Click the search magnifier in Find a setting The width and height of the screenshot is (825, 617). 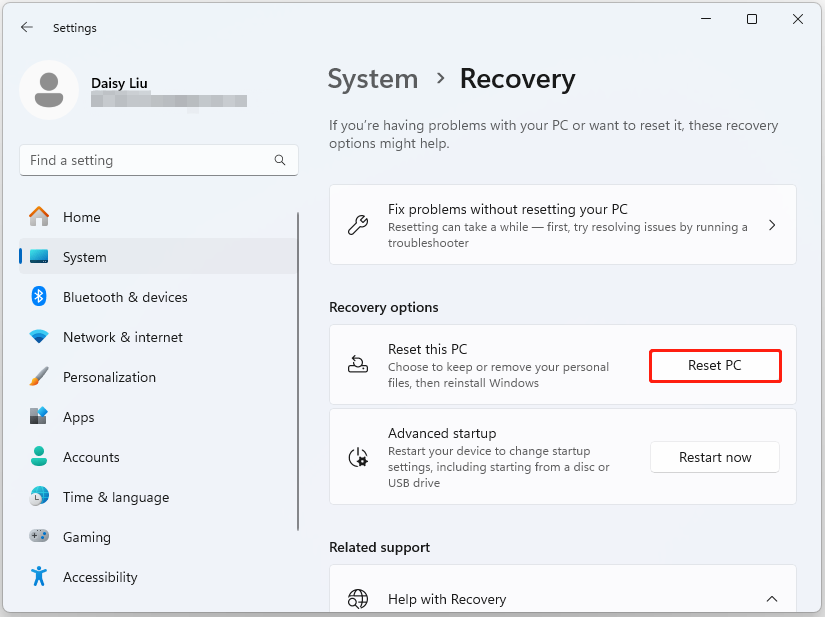pyautogui.click(x=280, y=160)
